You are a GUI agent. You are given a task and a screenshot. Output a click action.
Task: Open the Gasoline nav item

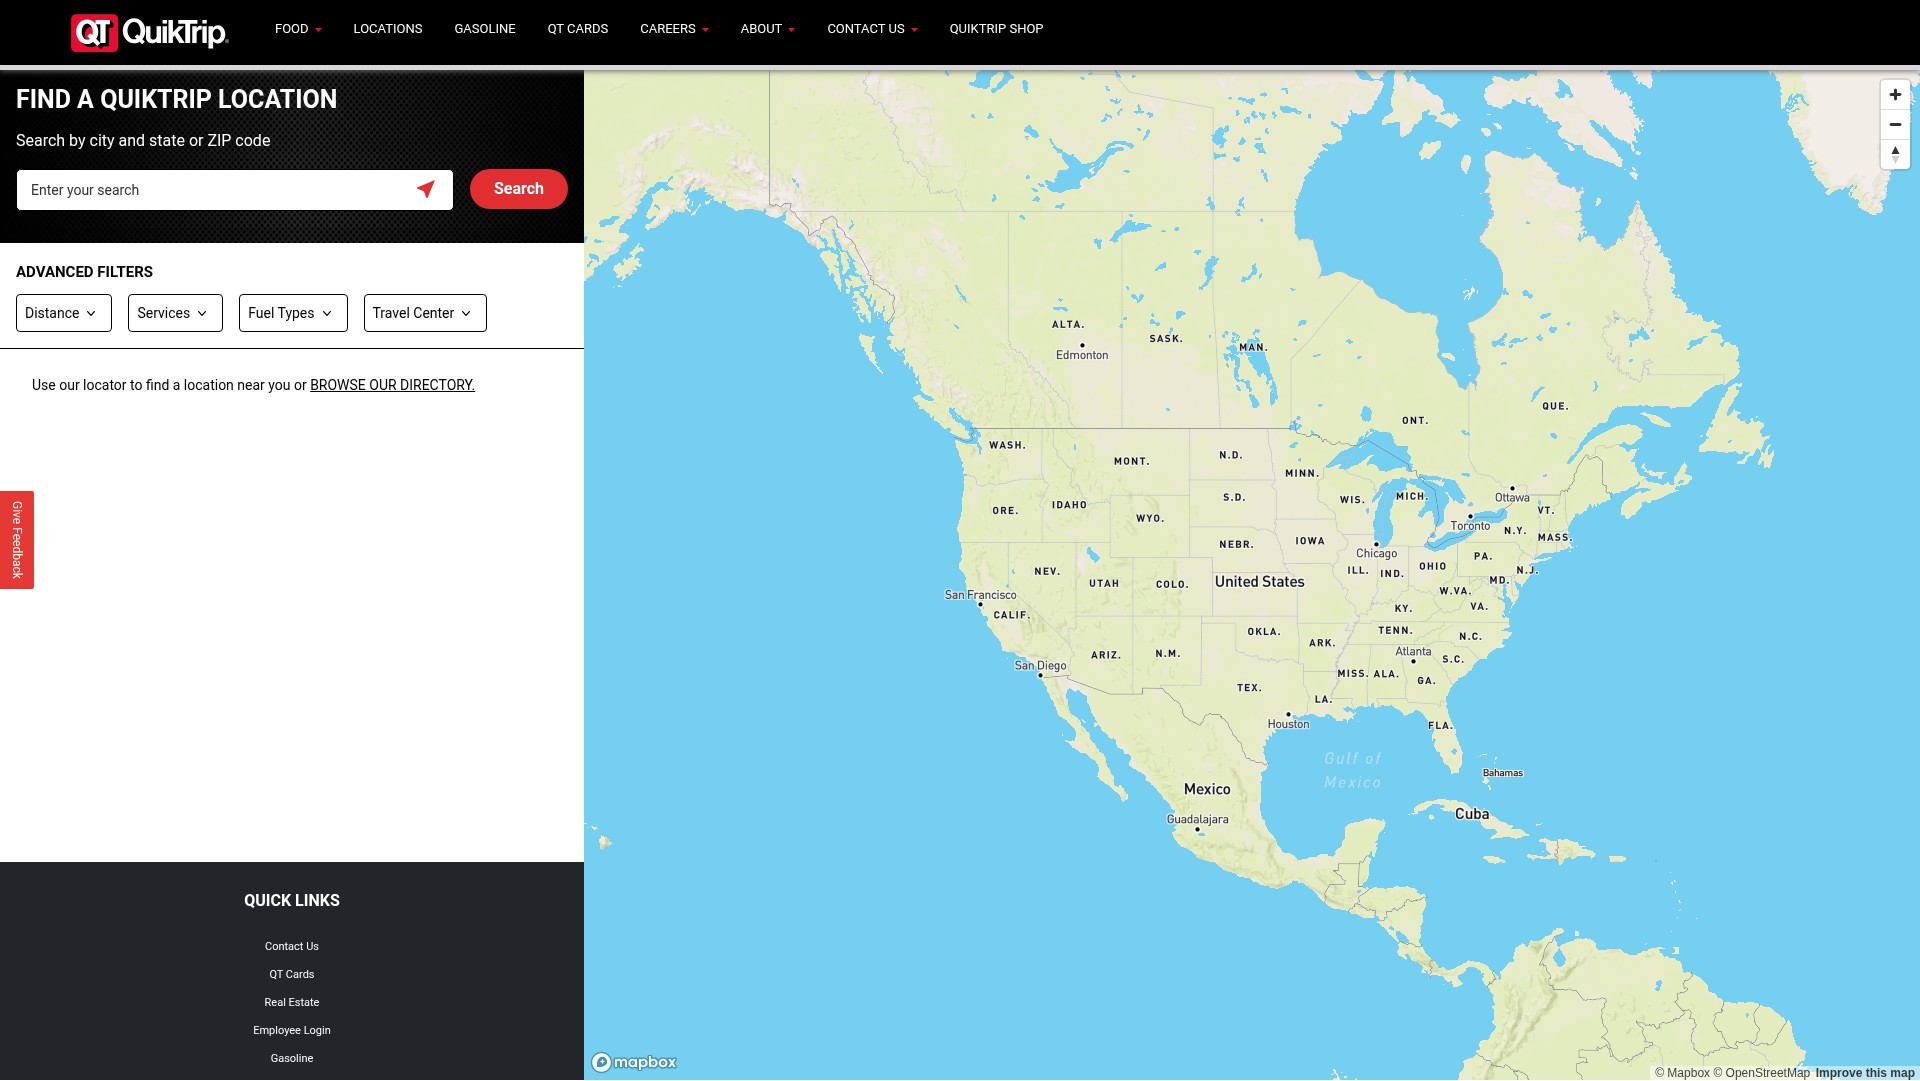[485, 29]
